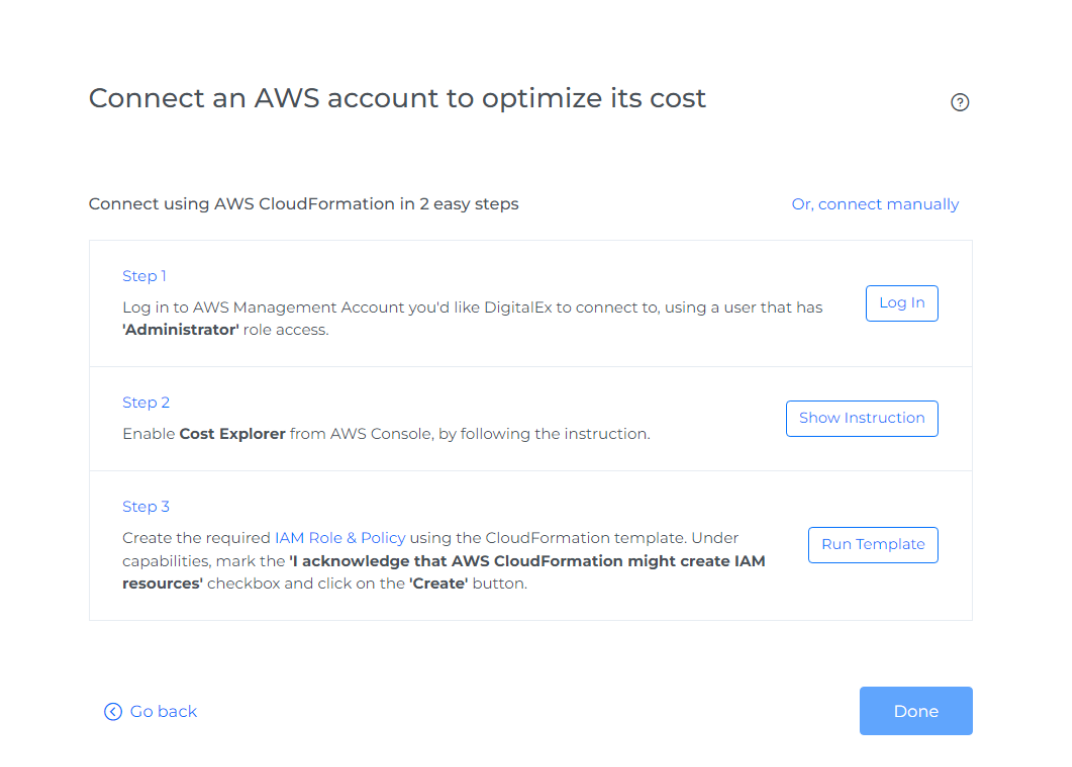Click the Done button
The height and width of the screenshot is (767, 1072).
pos(916,711)
